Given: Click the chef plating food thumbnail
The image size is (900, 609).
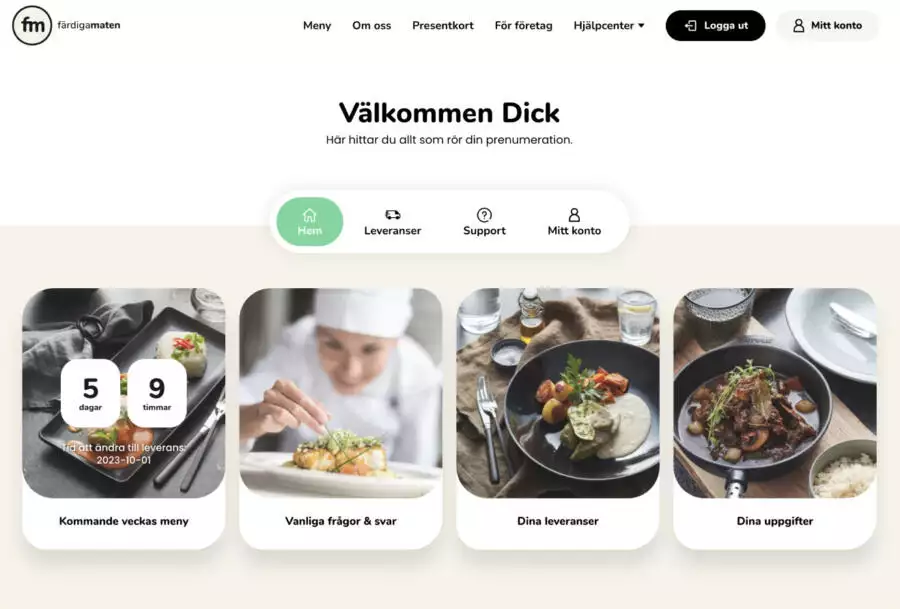Looking at the screenshot, I should pyautogui.click(x=340, y=393).
